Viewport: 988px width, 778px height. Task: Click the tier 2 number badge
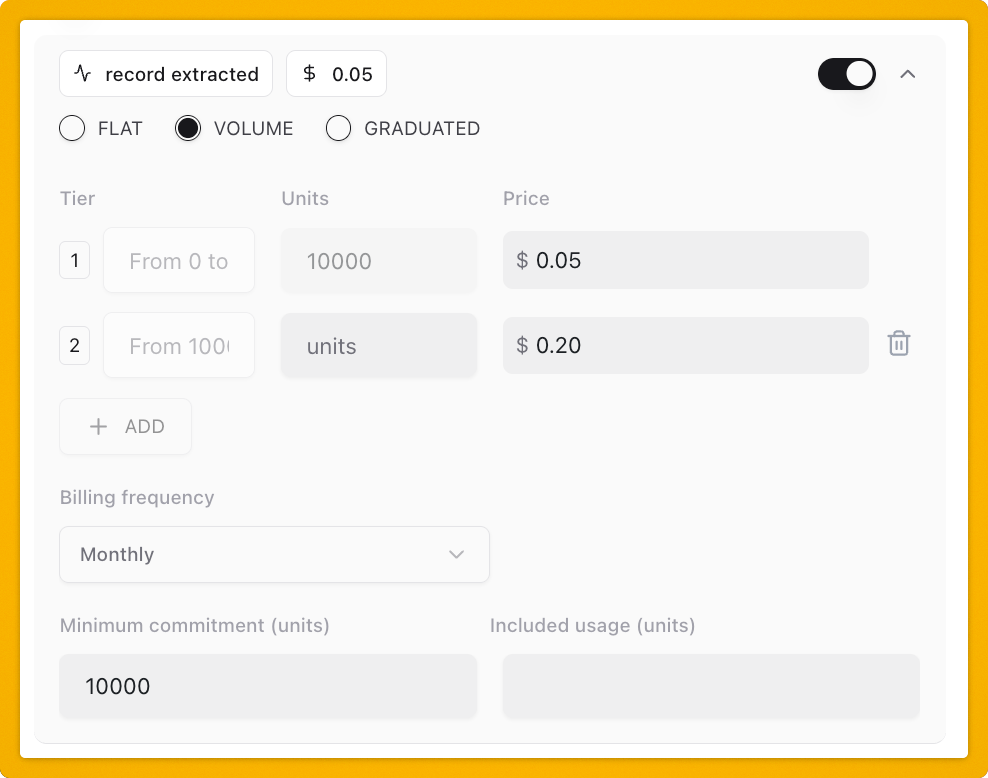74,345
